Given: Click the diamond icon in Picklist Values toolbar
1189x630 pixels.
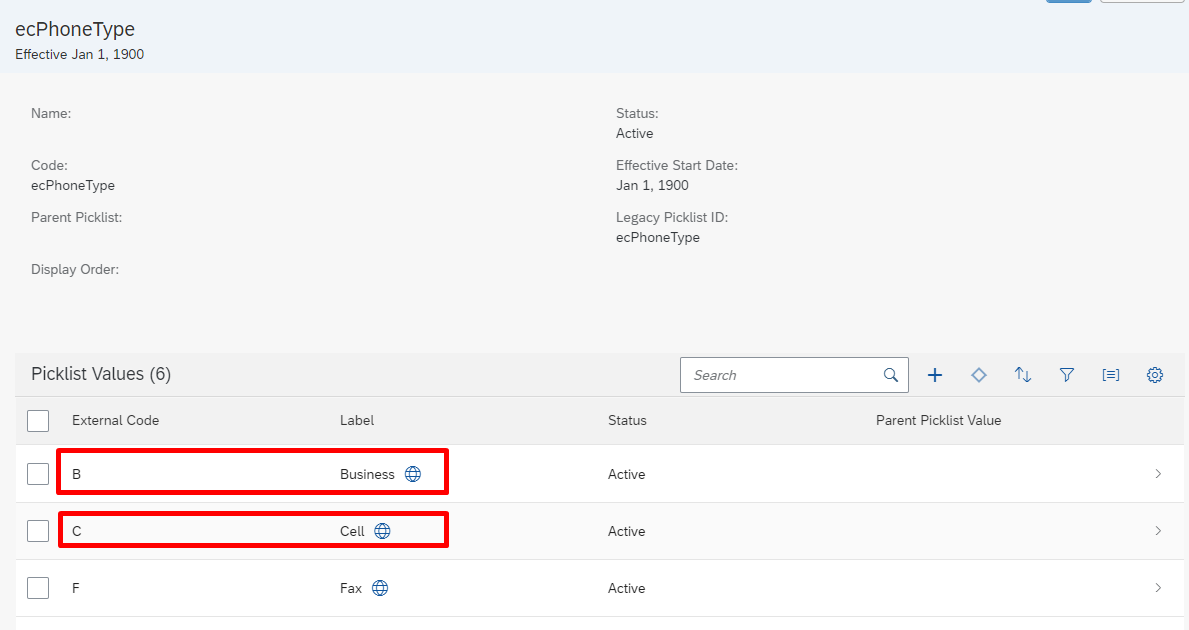Looking at the screenshot, I should (x=979, y=375).
